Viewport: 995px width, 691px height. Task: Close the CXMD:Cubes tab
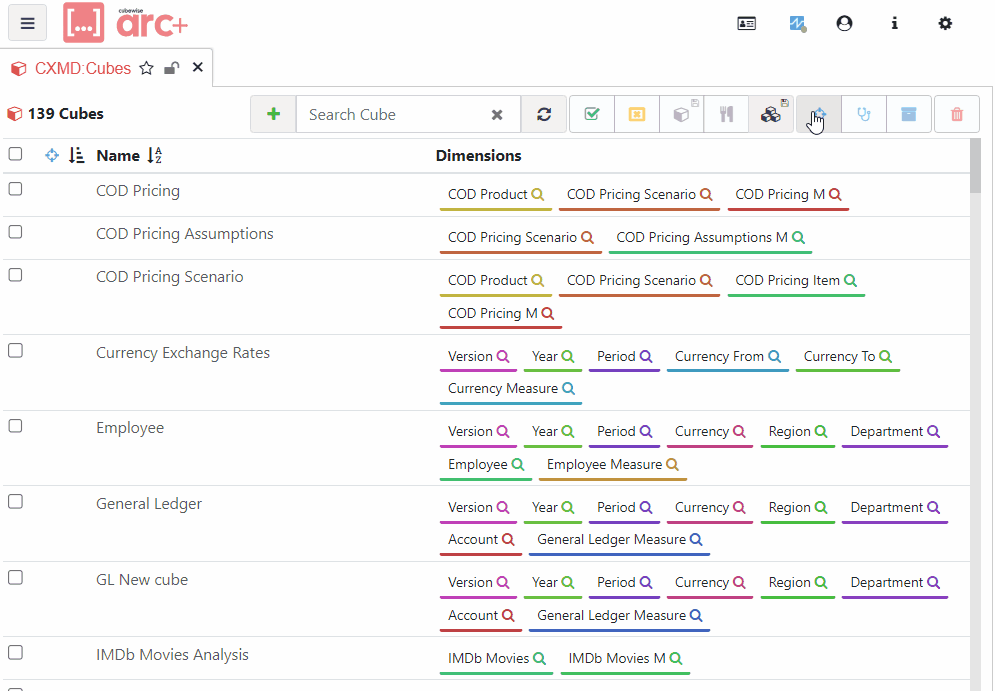[198, 67]
